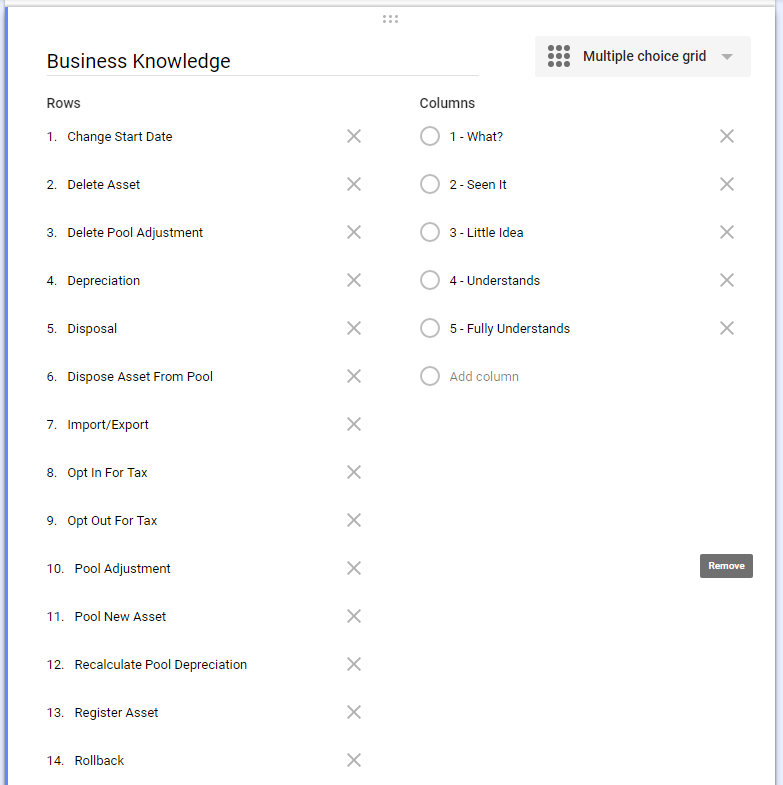Edit row text 'Opt Out For Tax'
The height and width of the screenshot is (785, 783).
click(112, 521)
